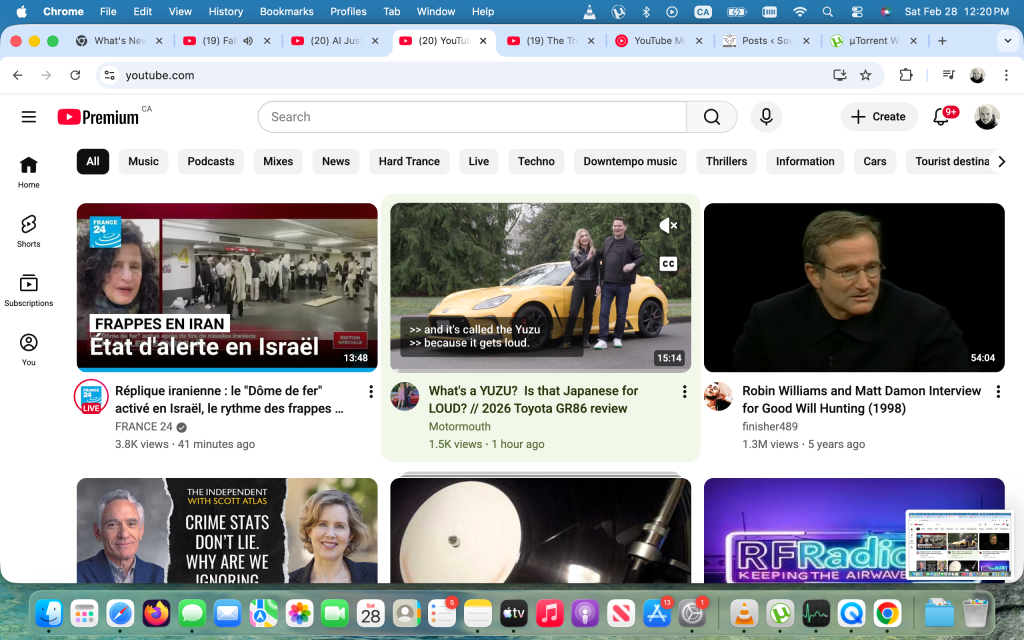Open the notifications bell

pyautogui.click(x=941, y=117)
